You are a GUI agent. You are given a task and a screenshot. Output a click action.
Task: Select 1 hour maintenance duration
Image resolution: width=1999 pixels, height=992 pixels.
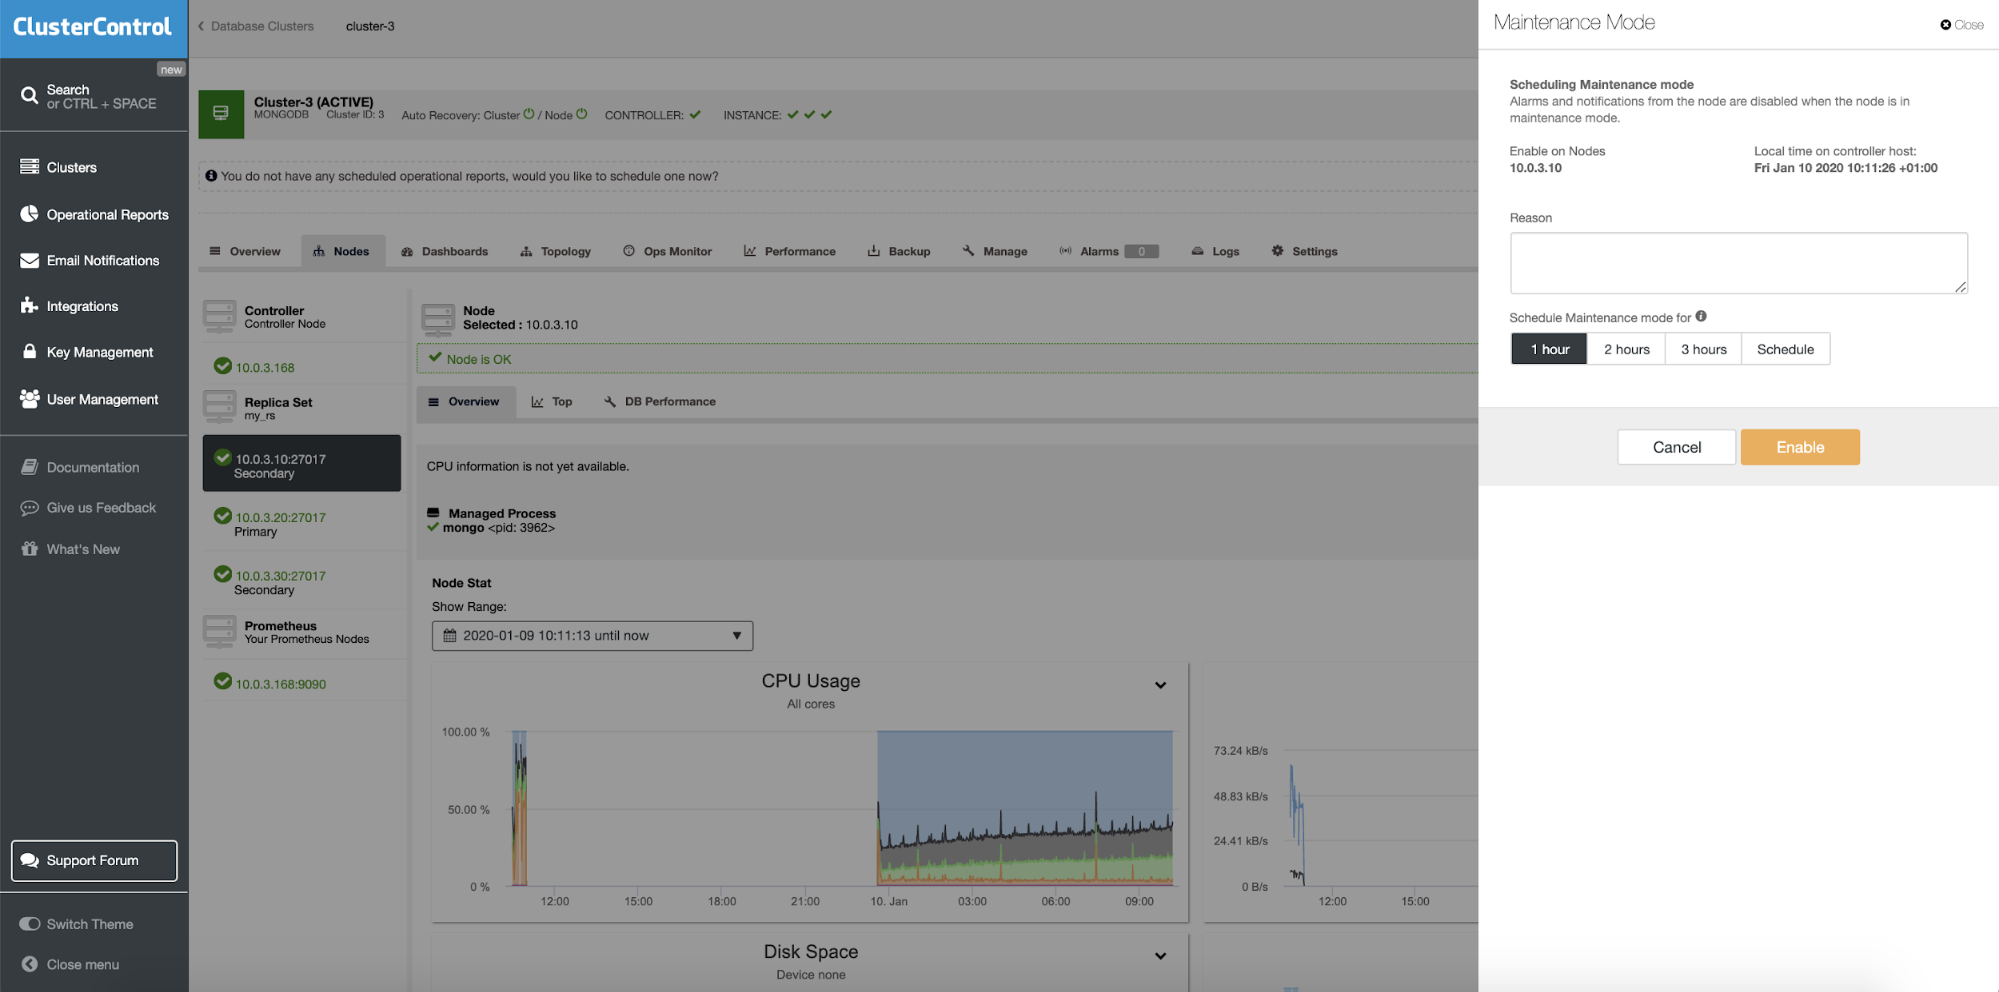pos(1549,349)
